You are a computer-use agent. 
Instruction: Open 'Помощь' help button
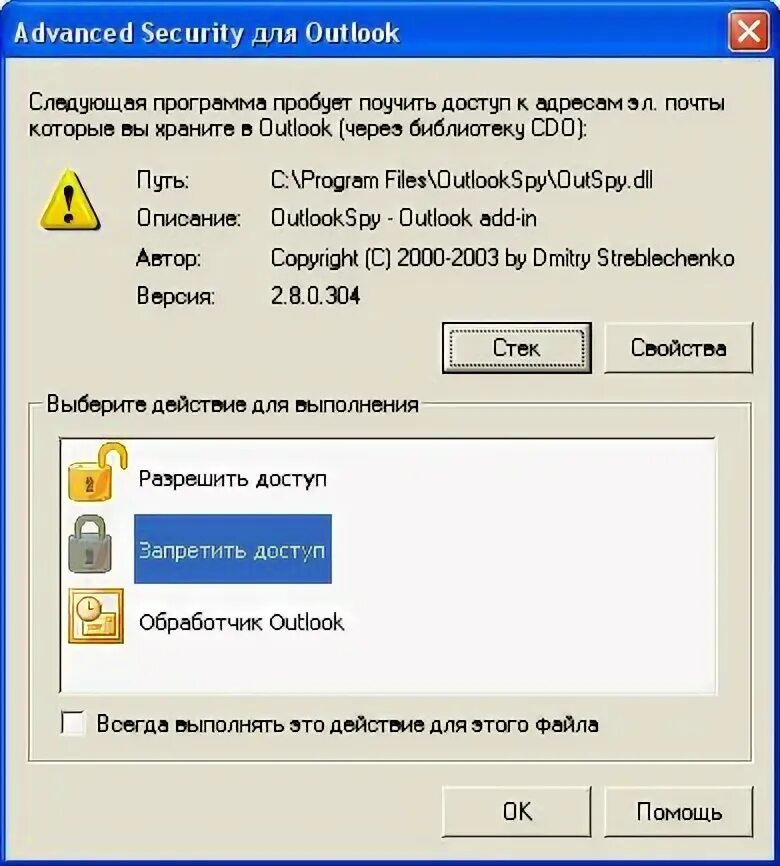pyautogui.click(x=678, y=812)
